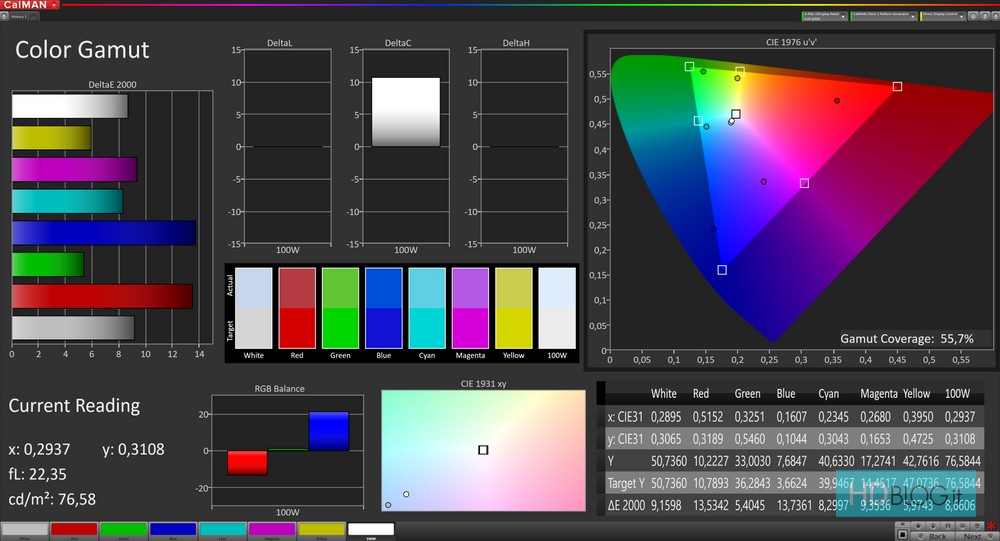Click the 'y: 0,3108' current reading

[x=133, y=449]
